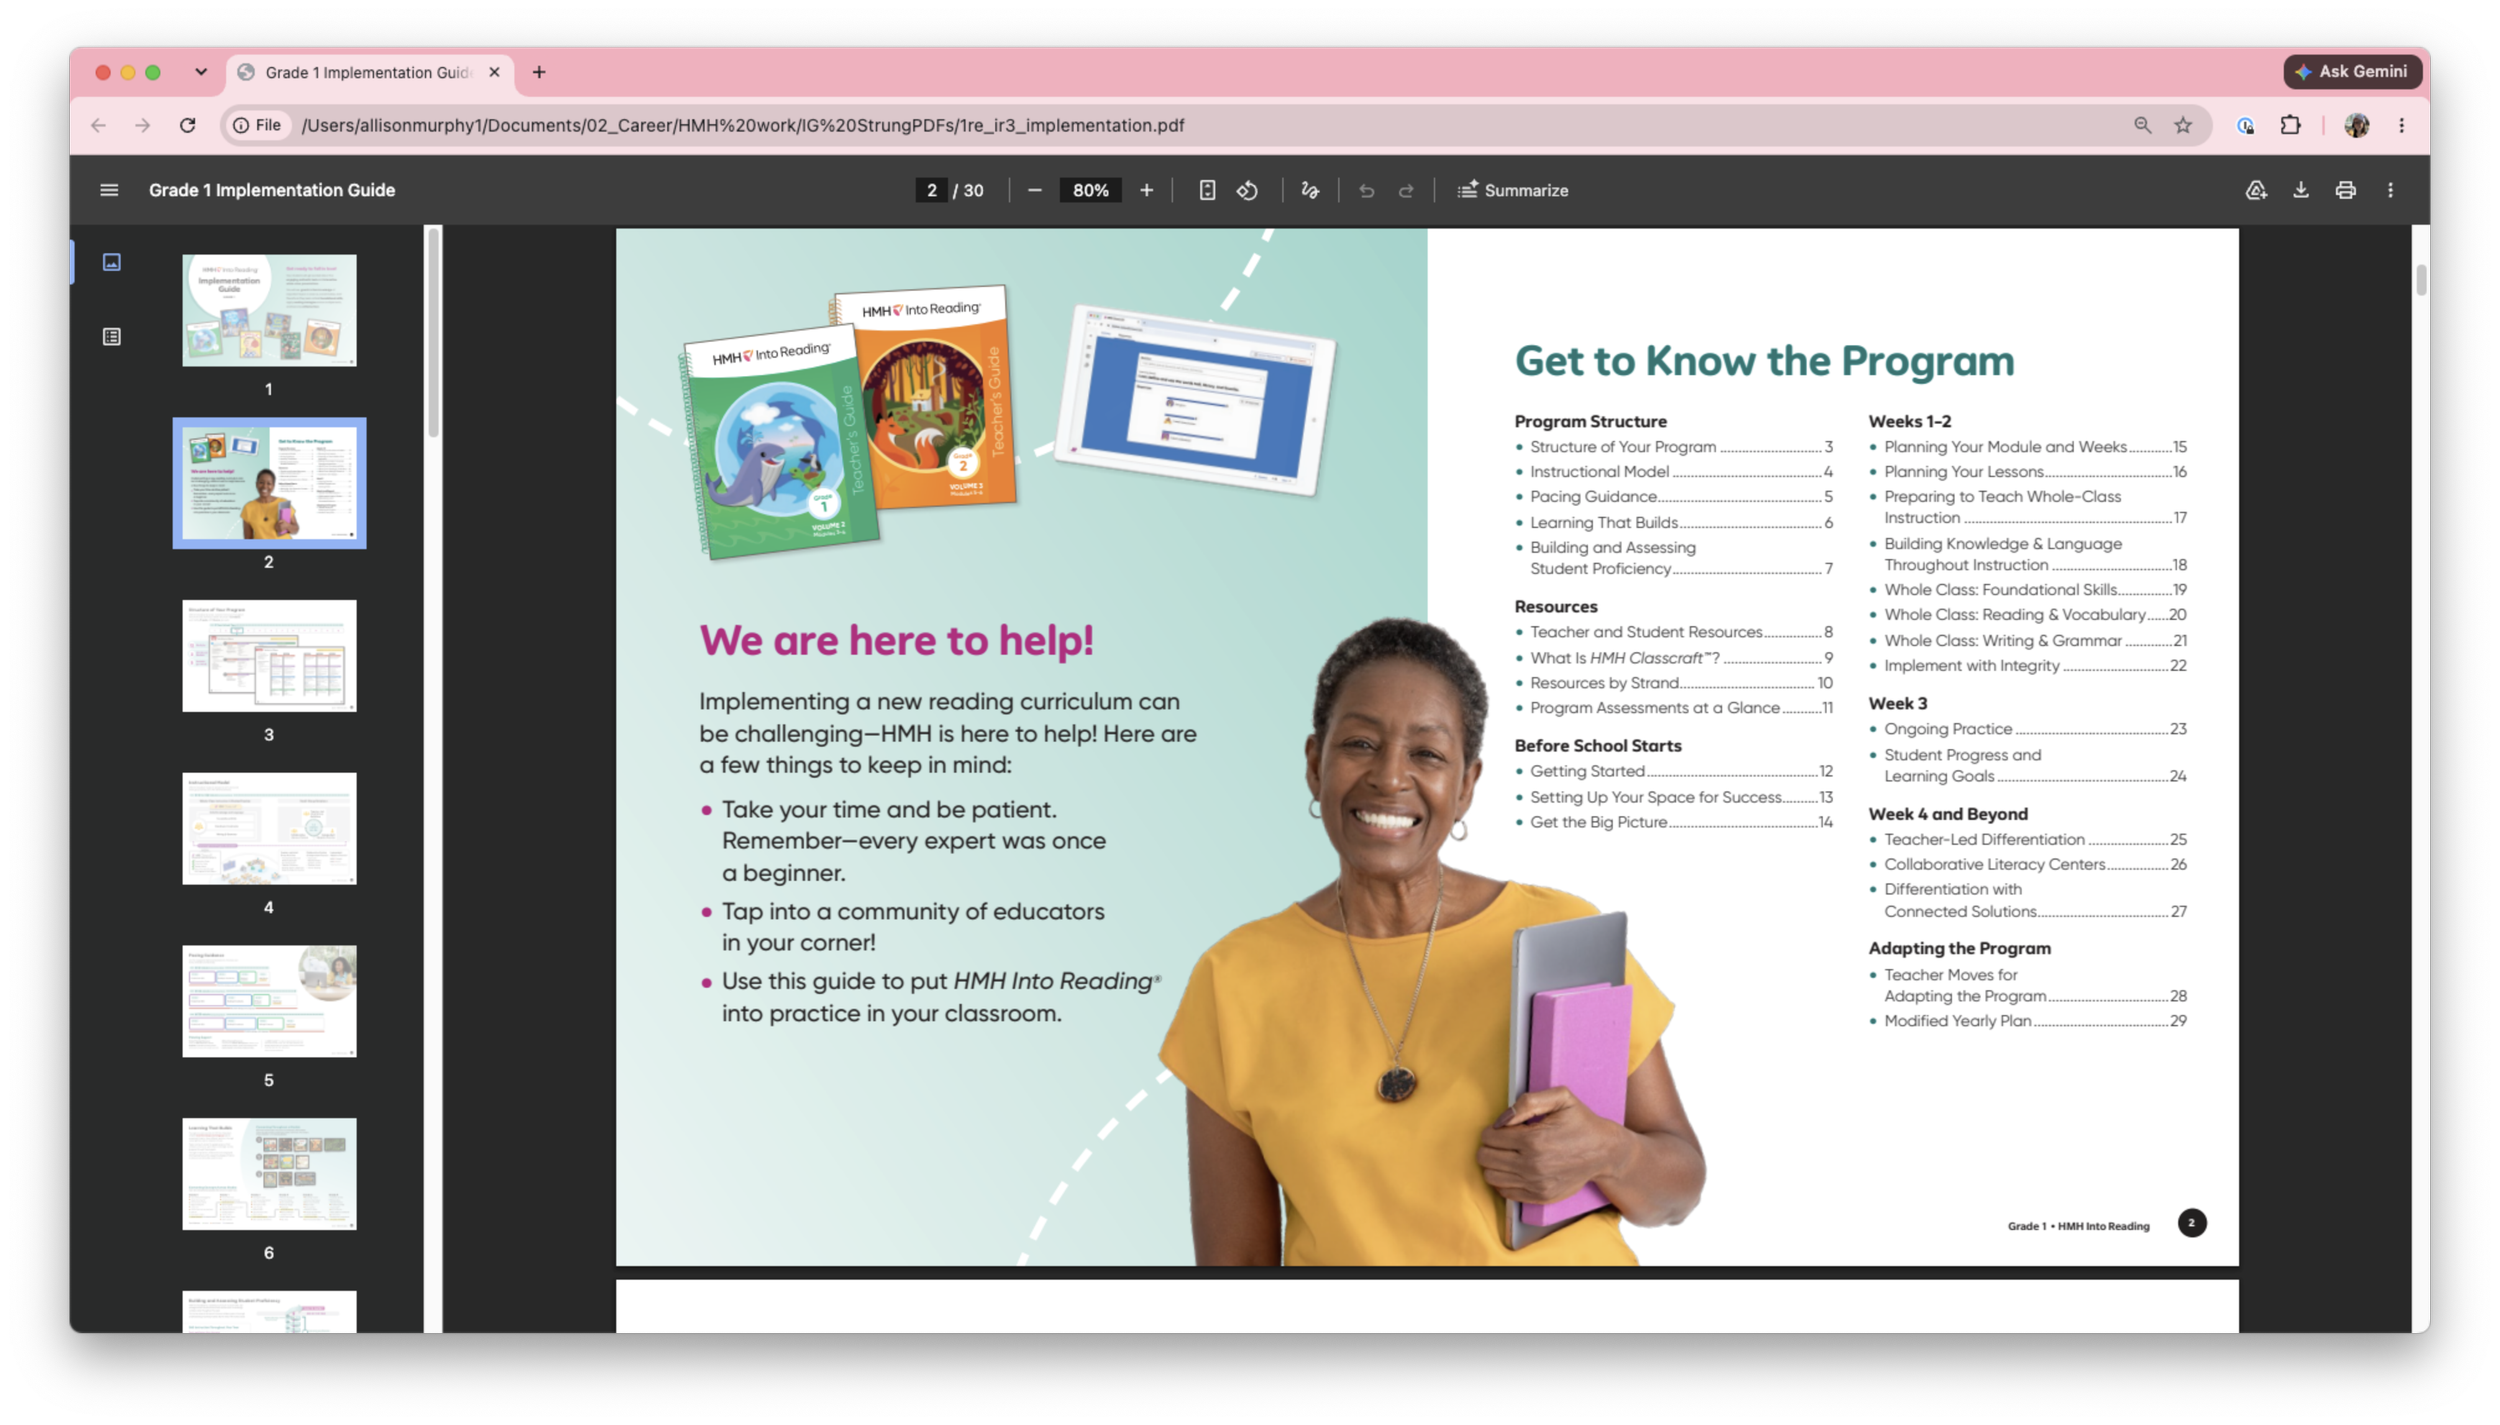Click the Summarize button
The image size is (2500, 1425).
1513,190
